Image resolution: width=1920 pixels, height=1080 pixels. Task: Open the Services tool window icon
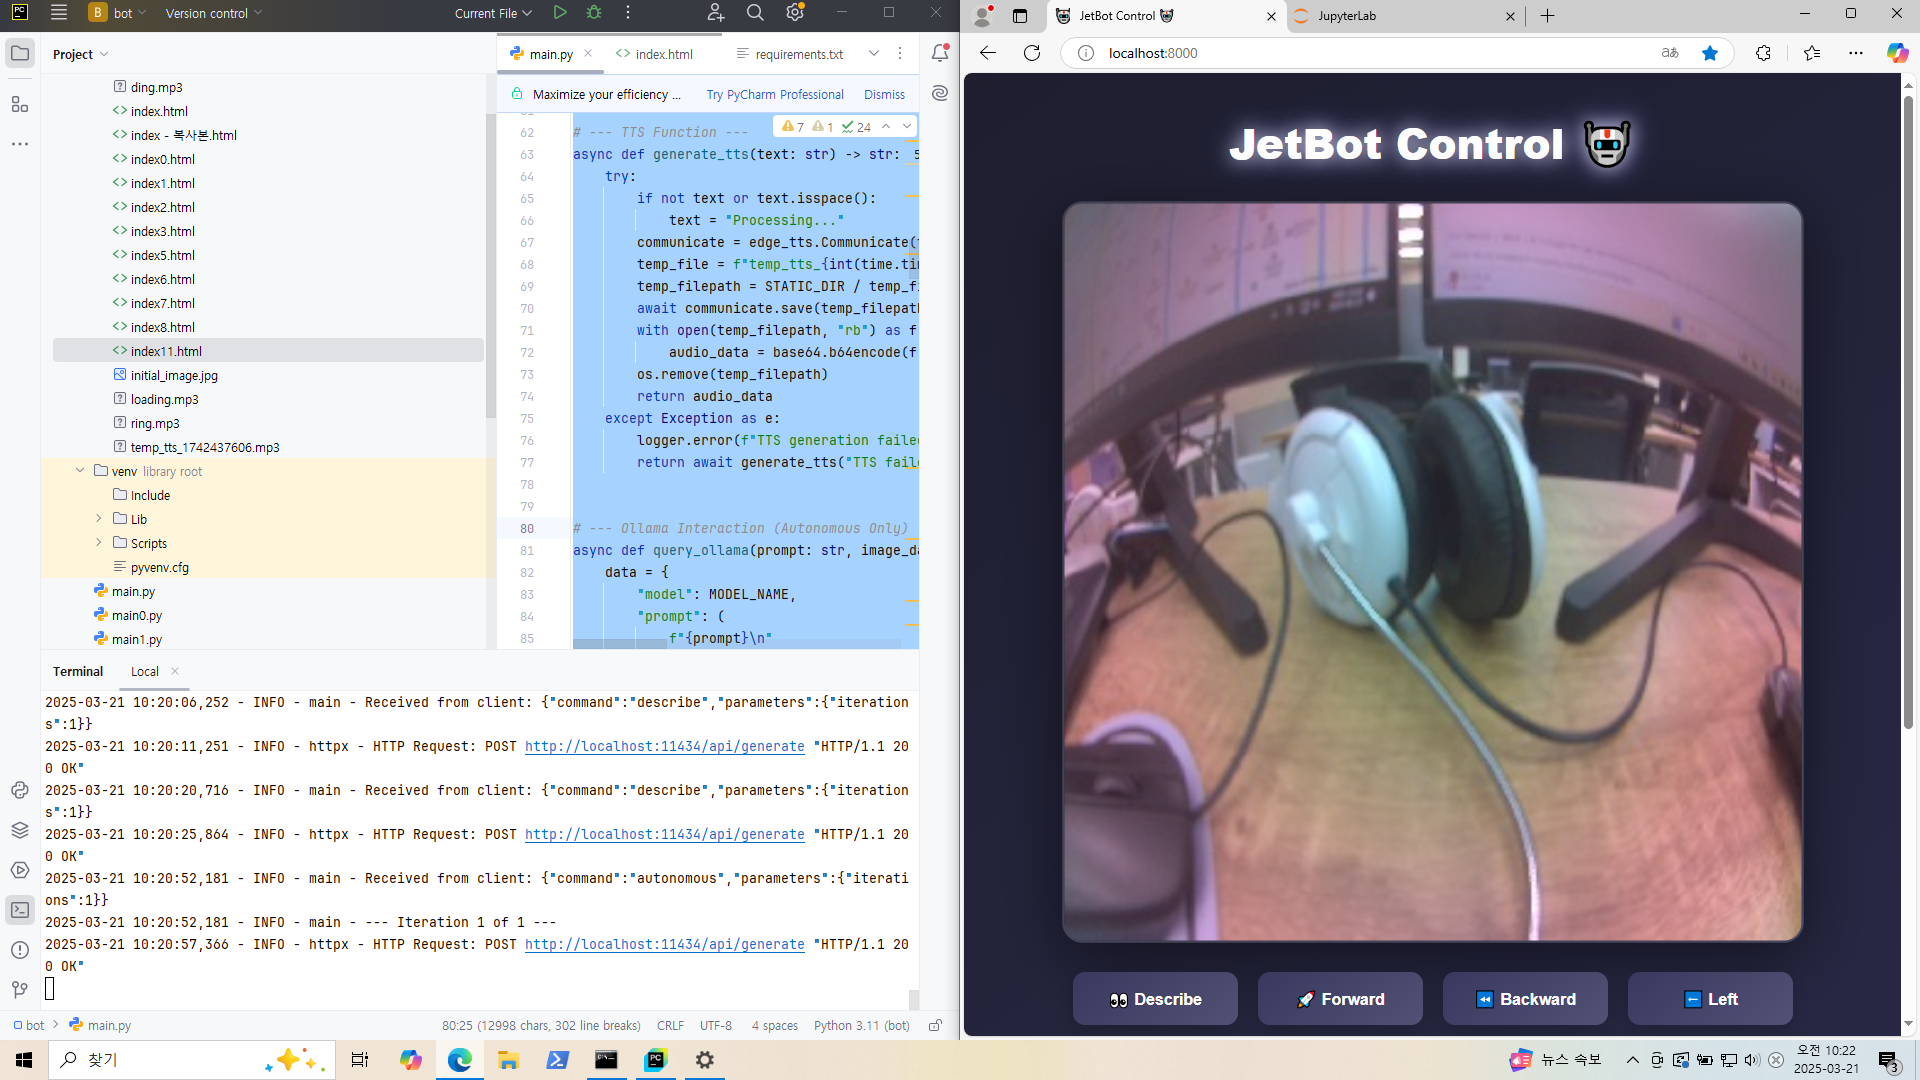click(20, 870)
